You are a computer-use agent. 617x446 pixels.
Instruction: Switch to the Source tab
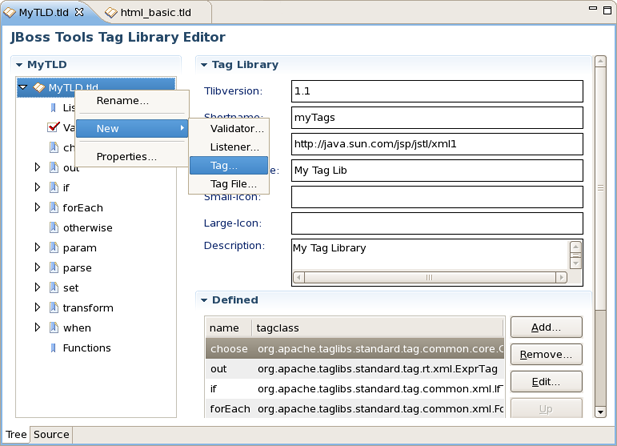(51, 434)
